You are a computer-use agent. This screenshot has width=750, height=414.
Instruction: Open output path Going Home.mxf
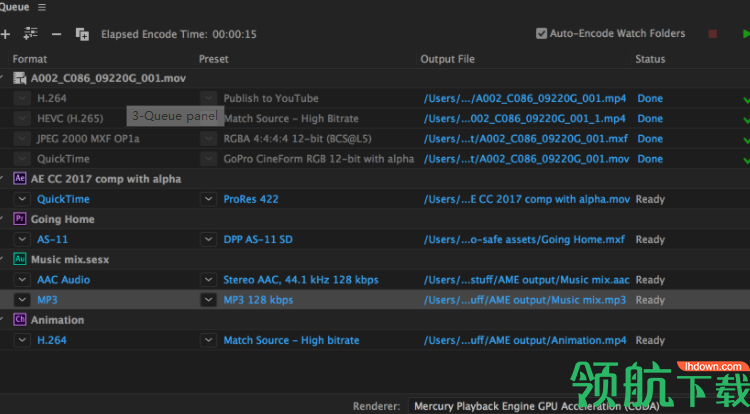524,239
